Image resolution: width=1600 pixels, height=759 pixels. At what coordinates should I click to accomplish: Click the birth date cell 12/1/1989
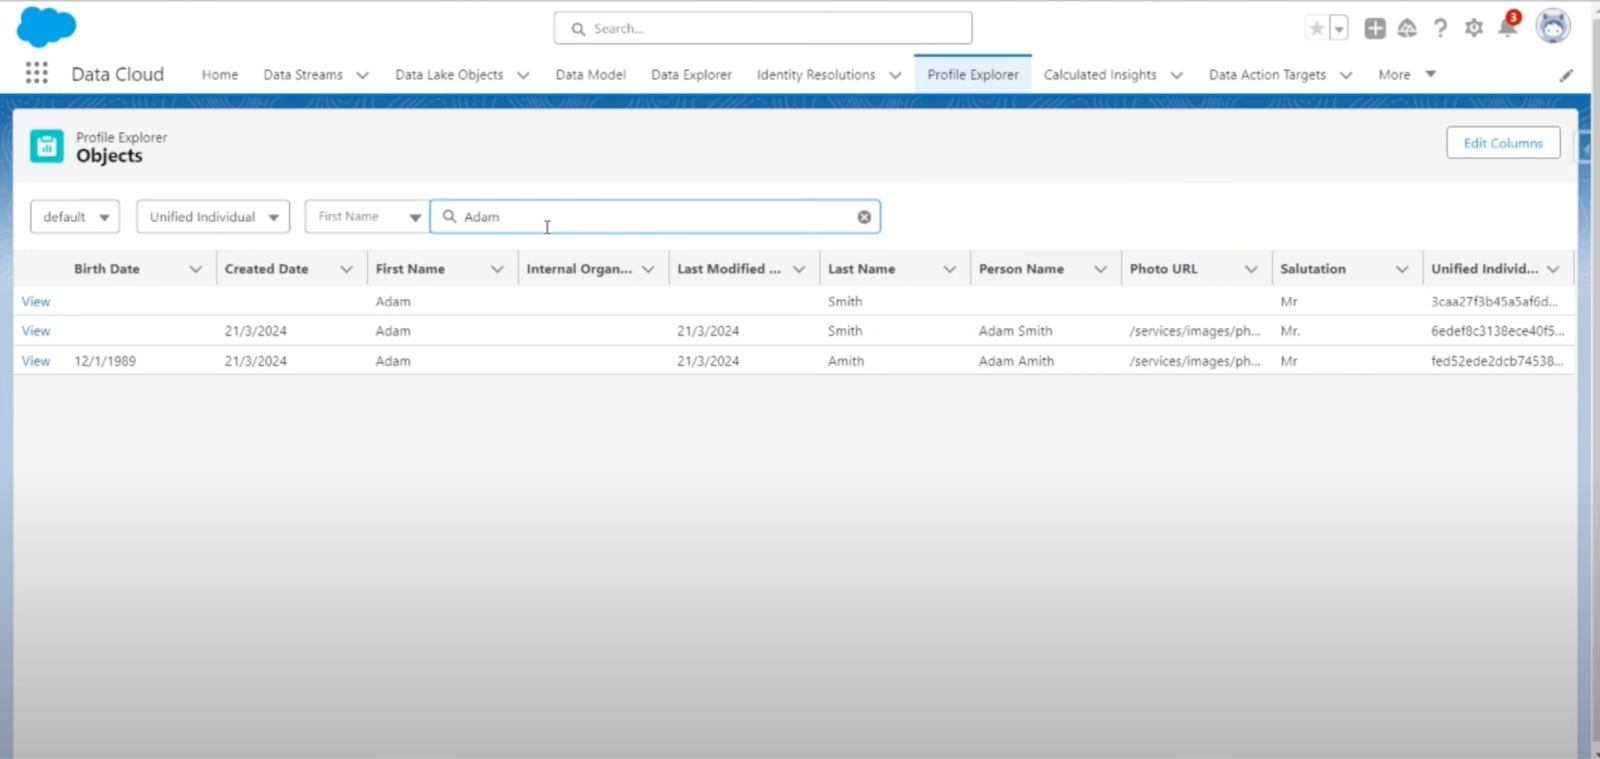pyautogui.click(x=105, y=361)
